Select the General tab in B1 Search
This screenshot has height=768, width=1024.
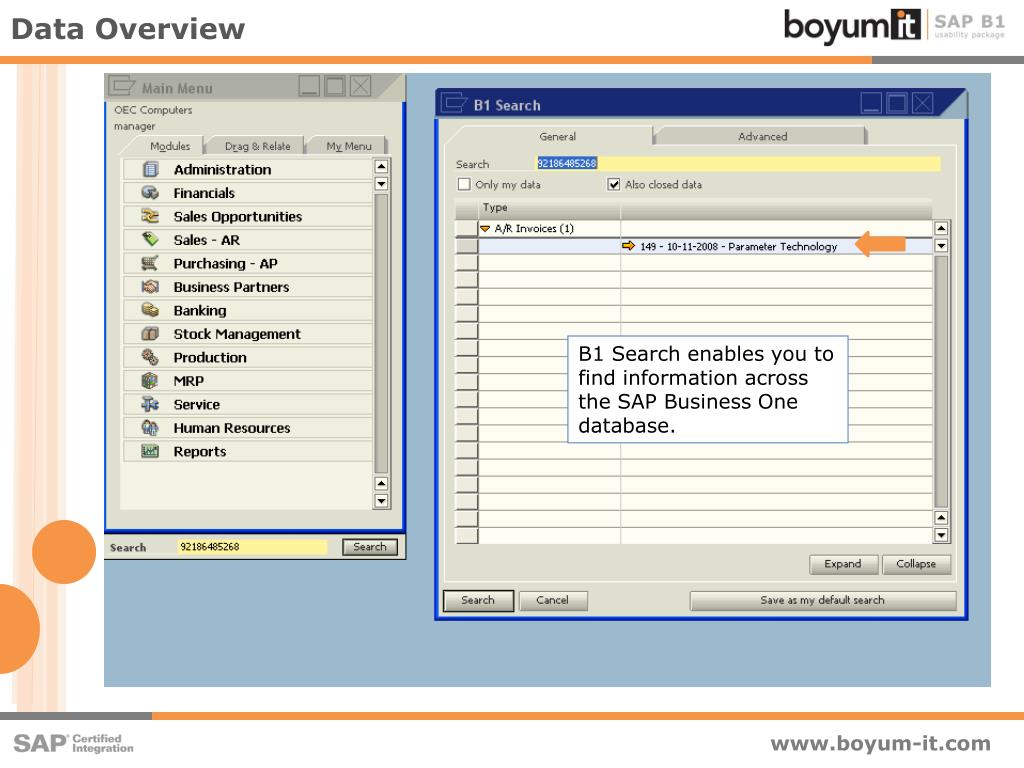pos(557,136)
